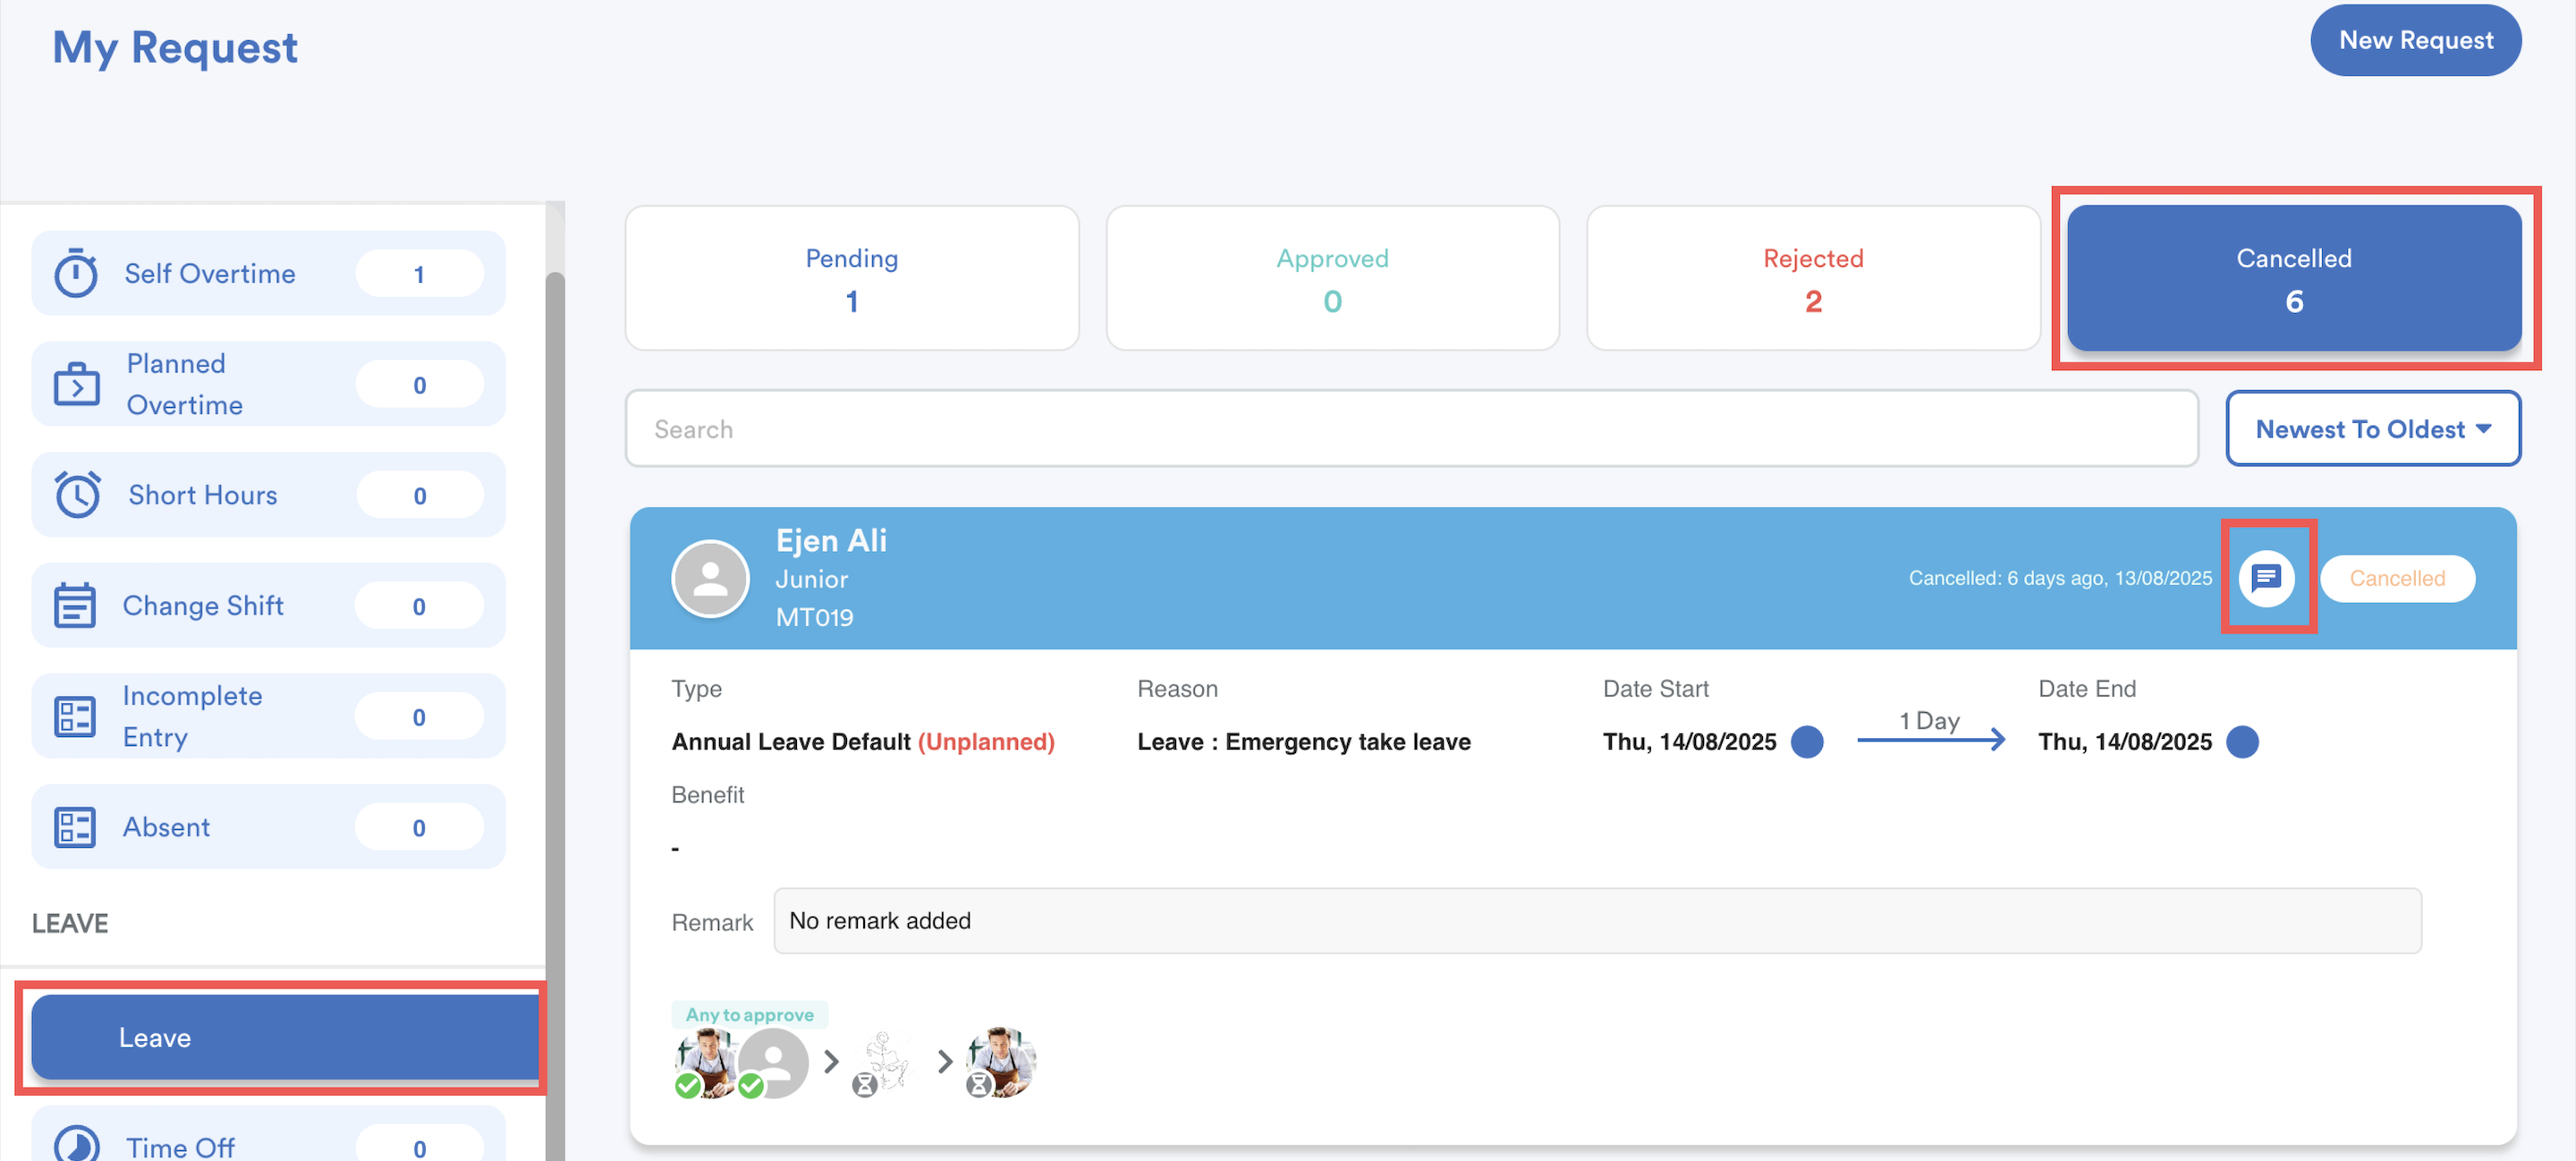Screen dimensions: 2576x1161
Task: Click the grey placeholder approver avatar
Action: coord(771,1064)
